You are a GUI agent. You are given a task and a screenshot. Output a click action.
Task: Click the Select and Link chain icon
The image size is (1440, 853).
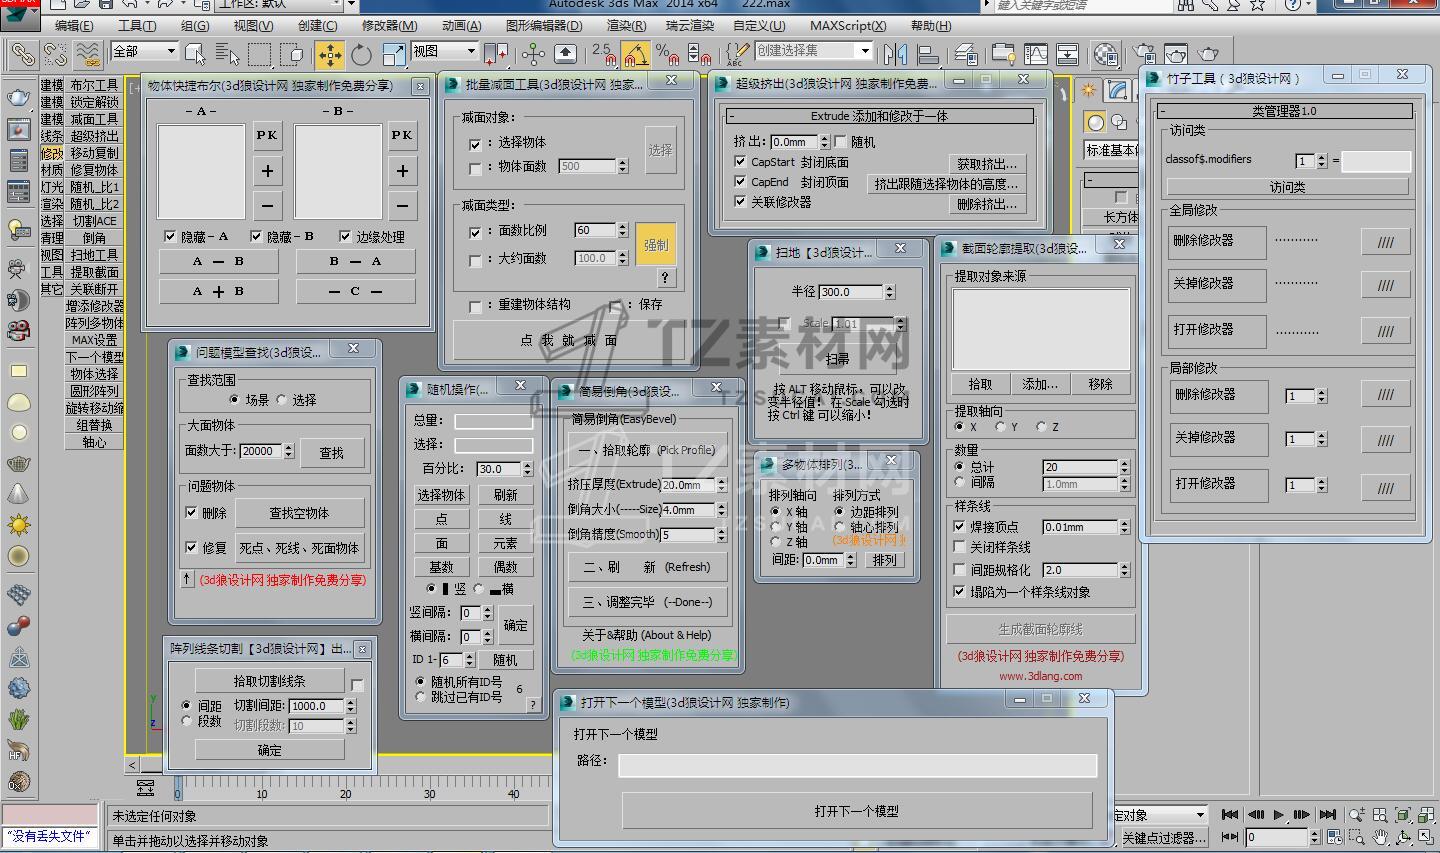tap(22, 54)
